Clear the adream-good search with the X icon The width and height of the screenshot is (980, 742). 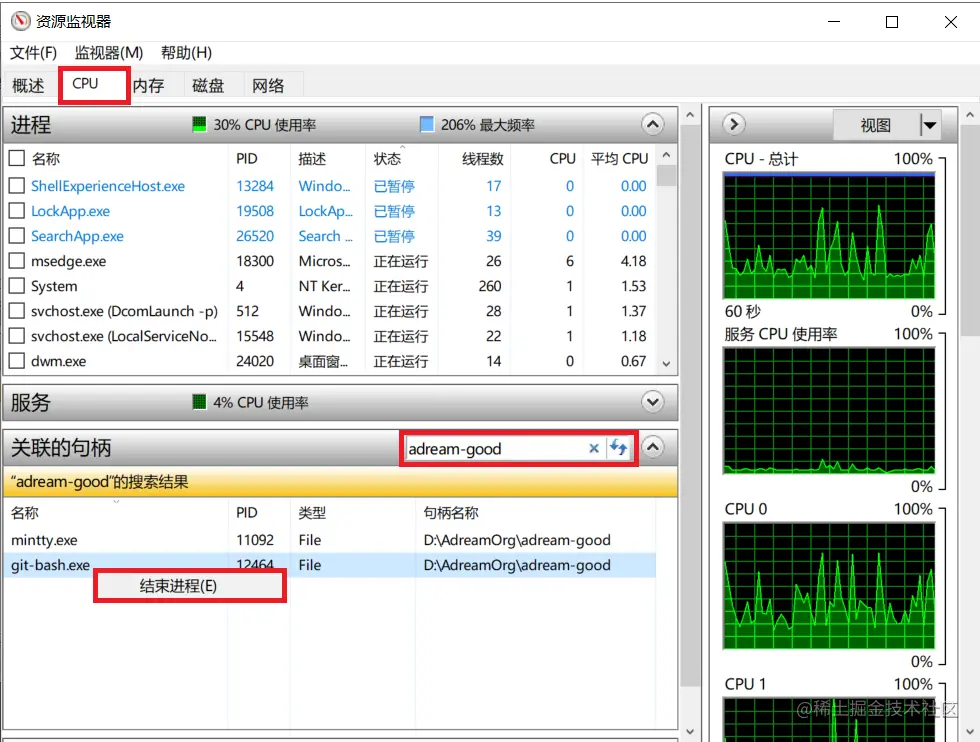594,448
